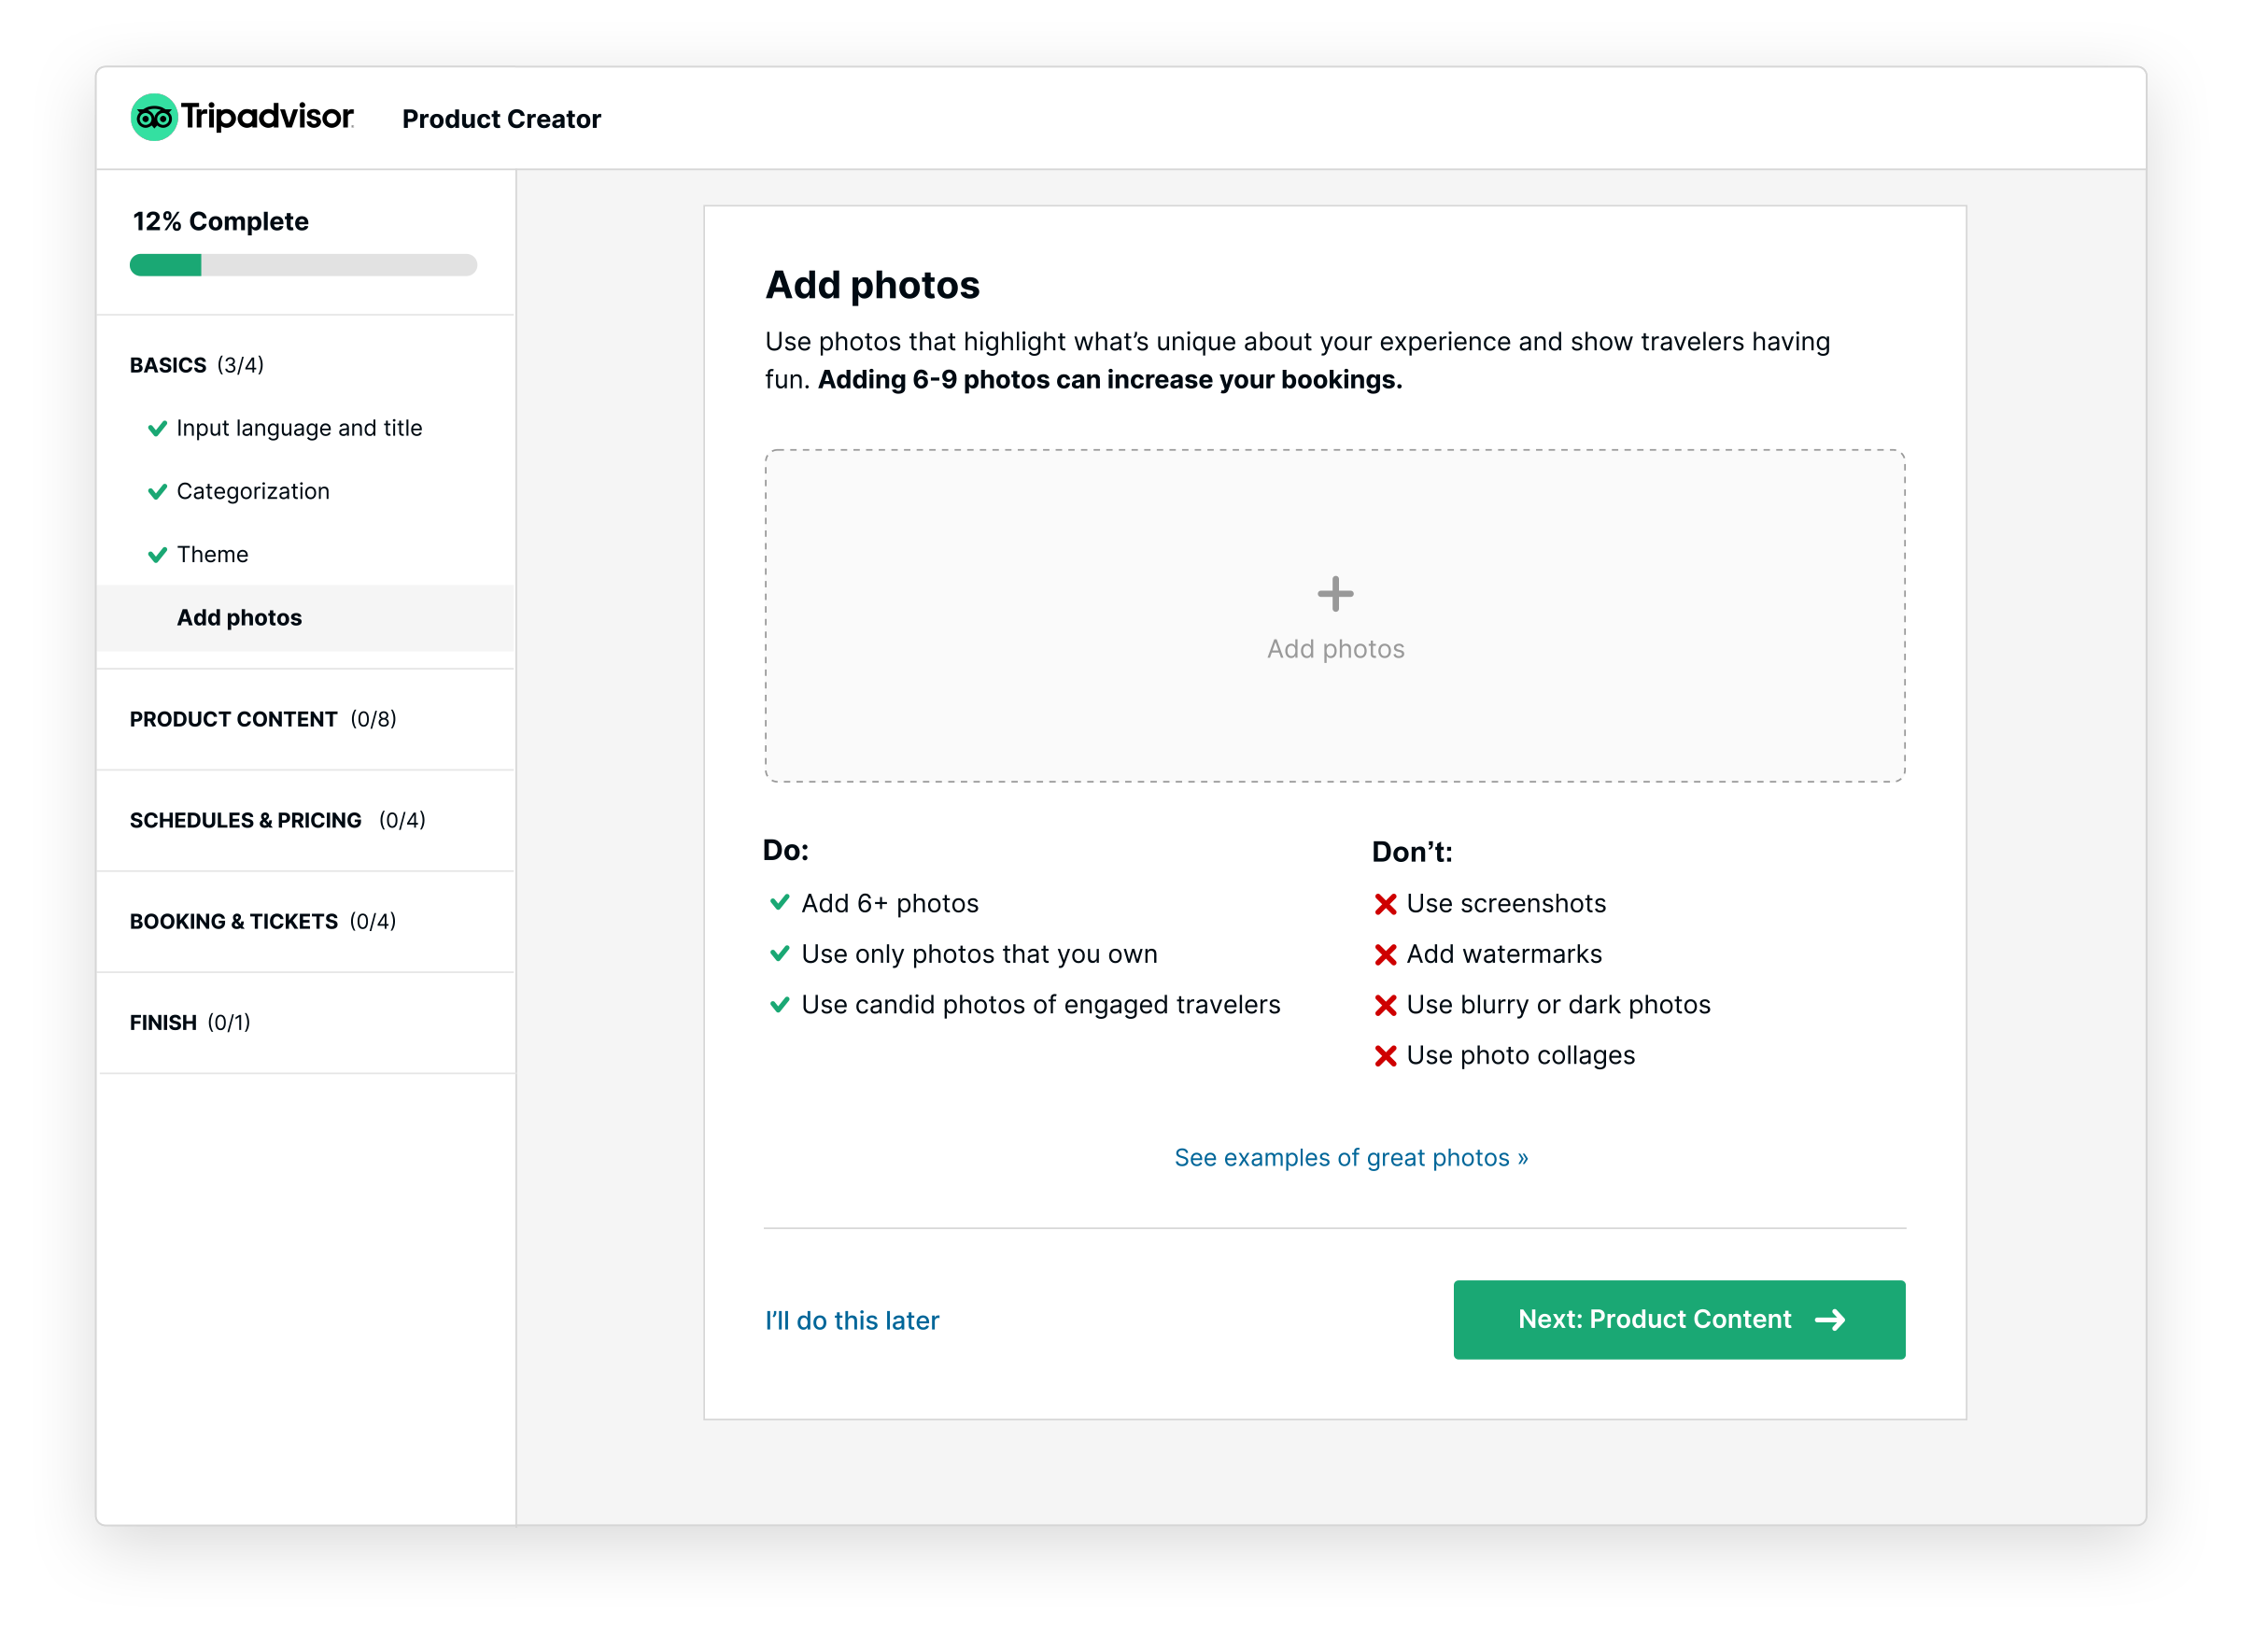Click red X next to Add watermarks
This screenshot has height=1652, width=2241.
[1384, 955]
